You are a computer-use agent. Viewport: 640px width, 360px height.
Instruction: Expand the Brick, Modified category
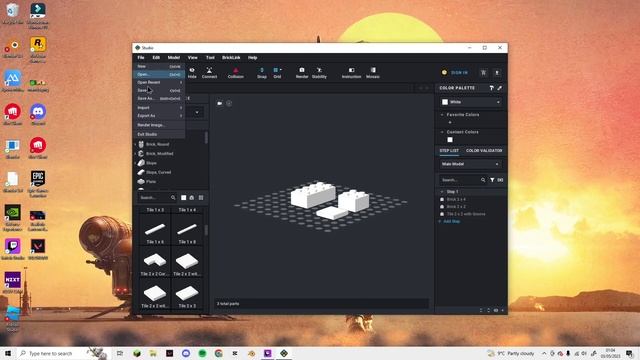135,153
